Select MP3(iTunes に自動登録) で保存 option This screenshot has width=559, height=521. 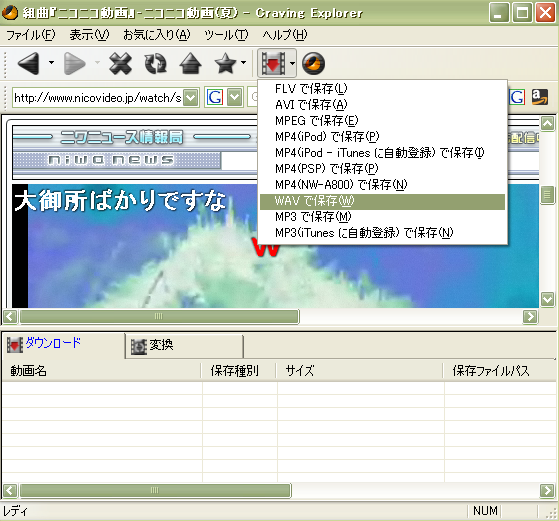pyautogui.click(x=382, y=233)
